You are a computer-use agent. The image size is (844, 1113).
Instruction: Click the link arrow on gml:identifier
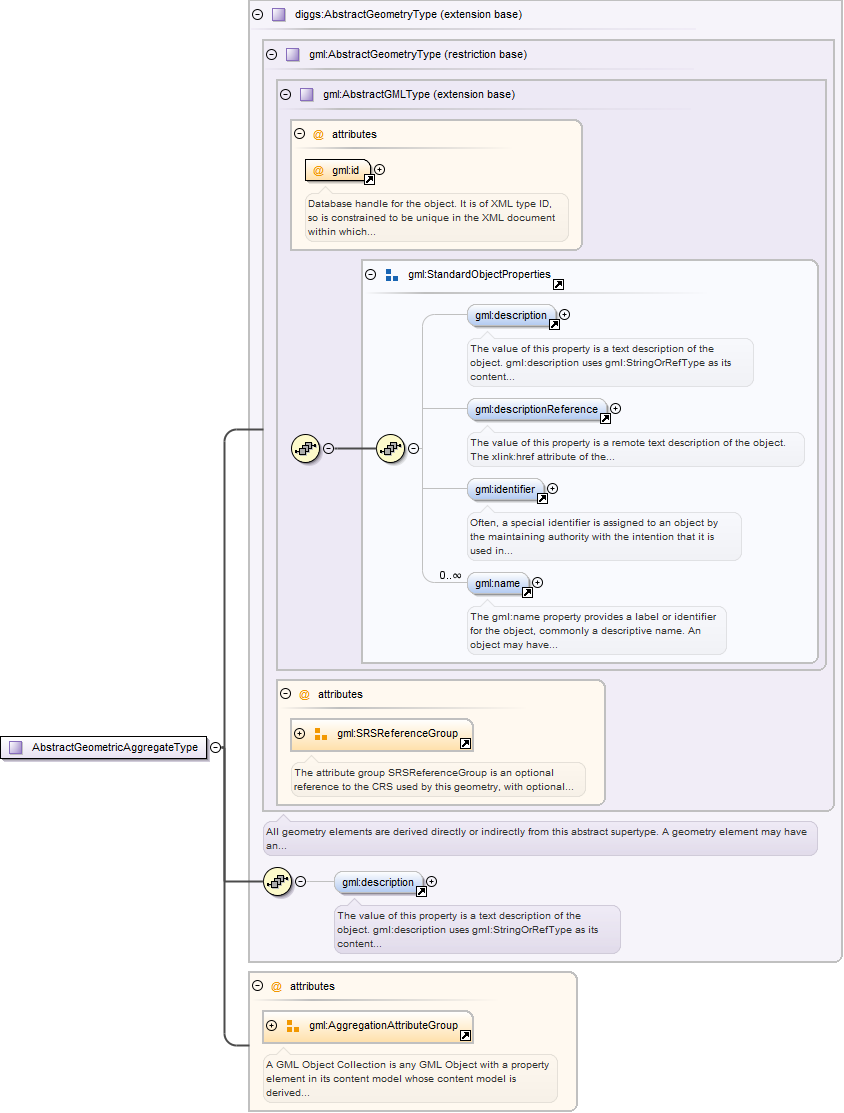(542, 499)
